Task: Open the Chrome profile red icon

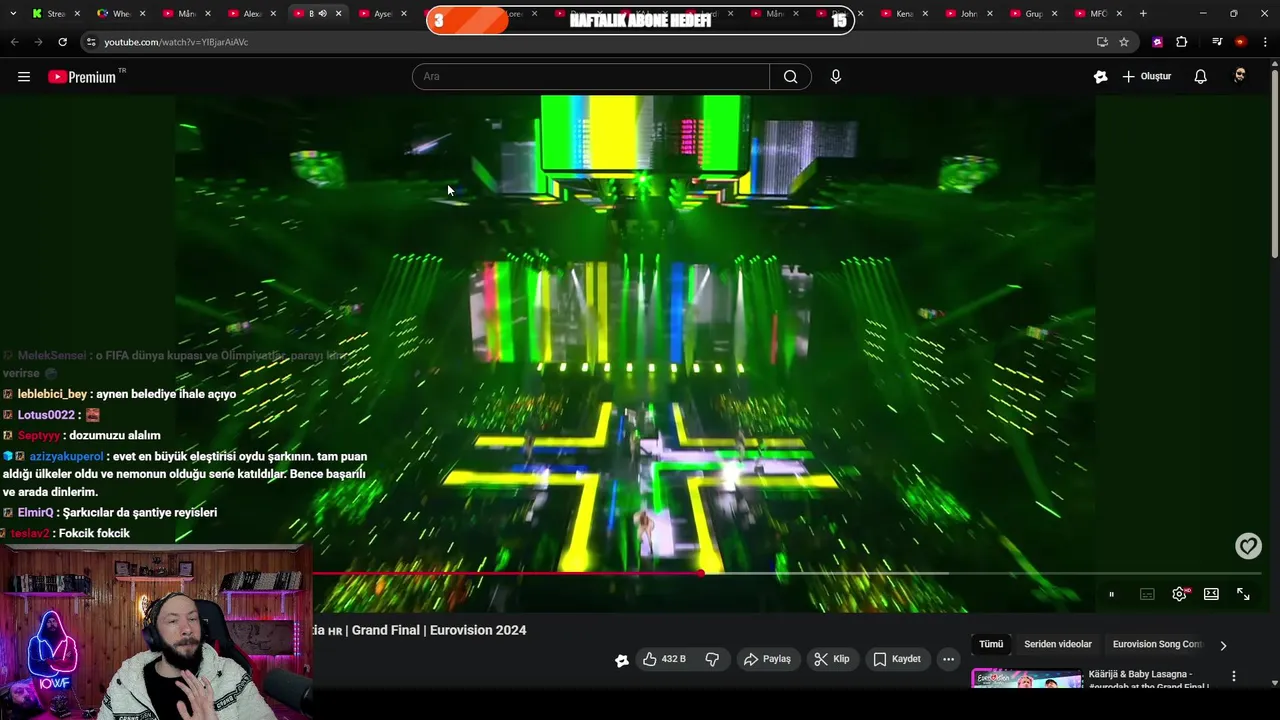Action: pyautogui.click(x=1240, y=42)
